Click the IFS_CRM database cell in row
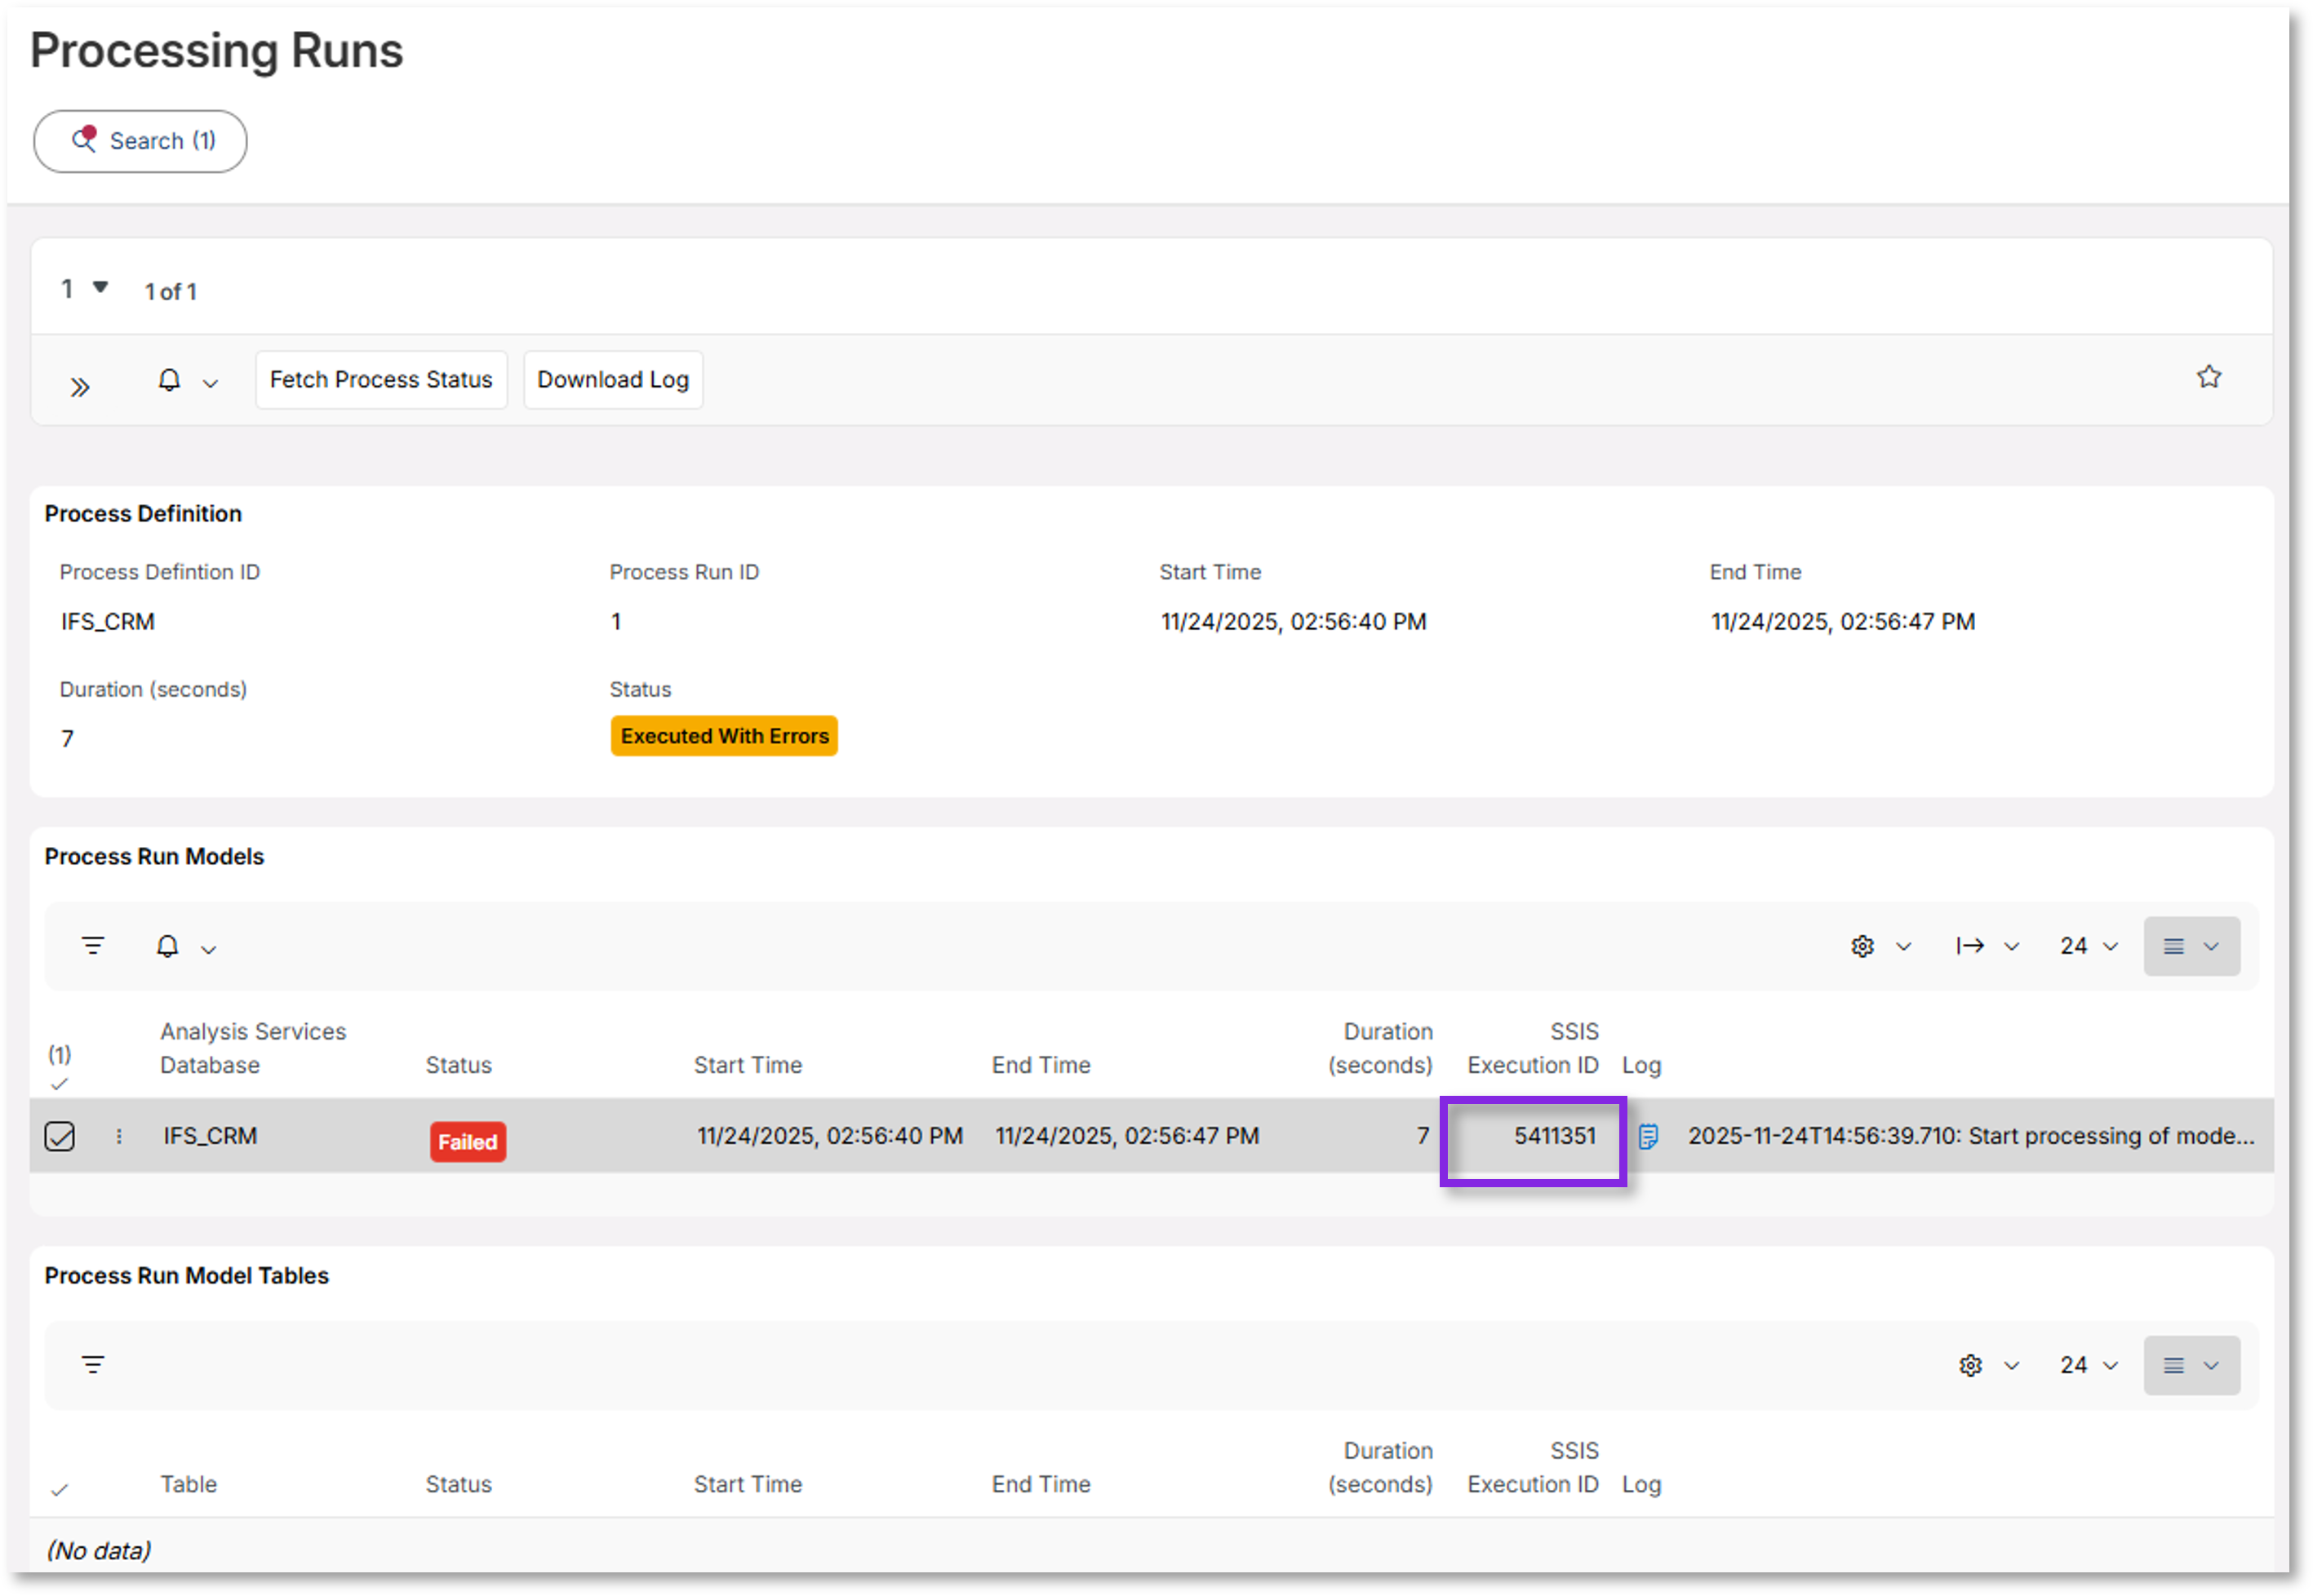Image resolution: width=2313 pixels, height=1596 pixels. pos(210,1137)
